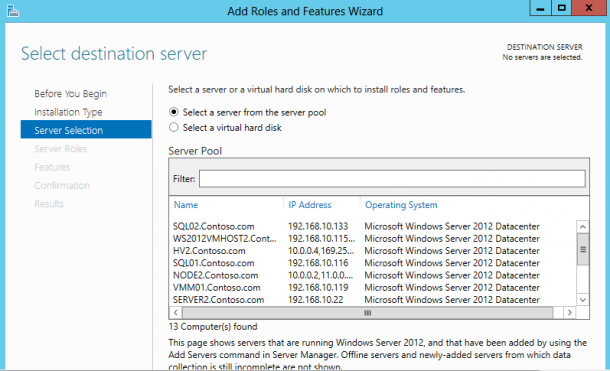This screenshot has height=371, width=610.
Task: Click the vertical scrollbar thumb
Action: click(583, 249)
